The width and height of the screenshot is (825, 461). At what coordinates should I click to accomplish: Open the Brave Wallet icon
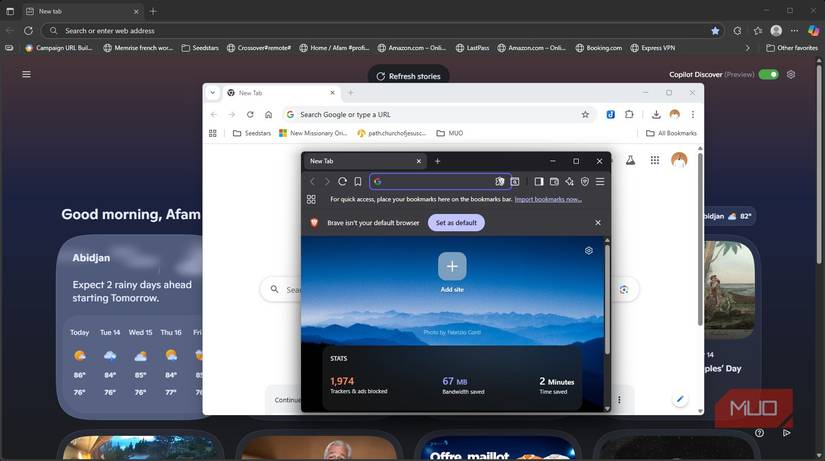(x=554, y=182)
